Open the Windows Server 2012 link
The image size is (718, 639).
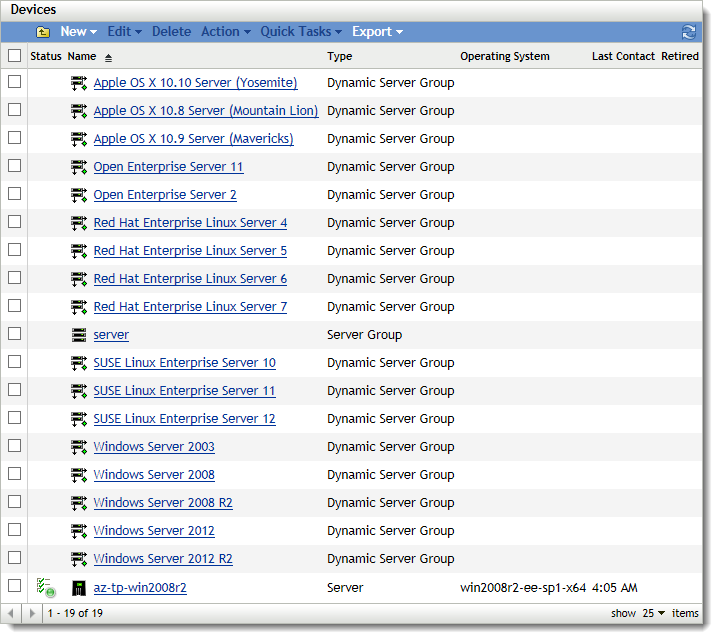pyautogui.click(x=154, y=530)
